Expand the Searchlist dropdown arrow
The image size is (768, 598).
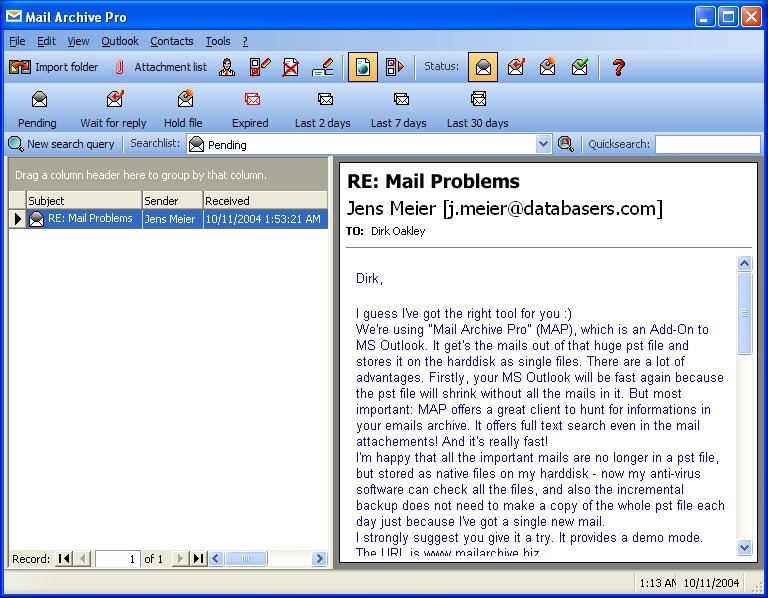pos(543,144)
